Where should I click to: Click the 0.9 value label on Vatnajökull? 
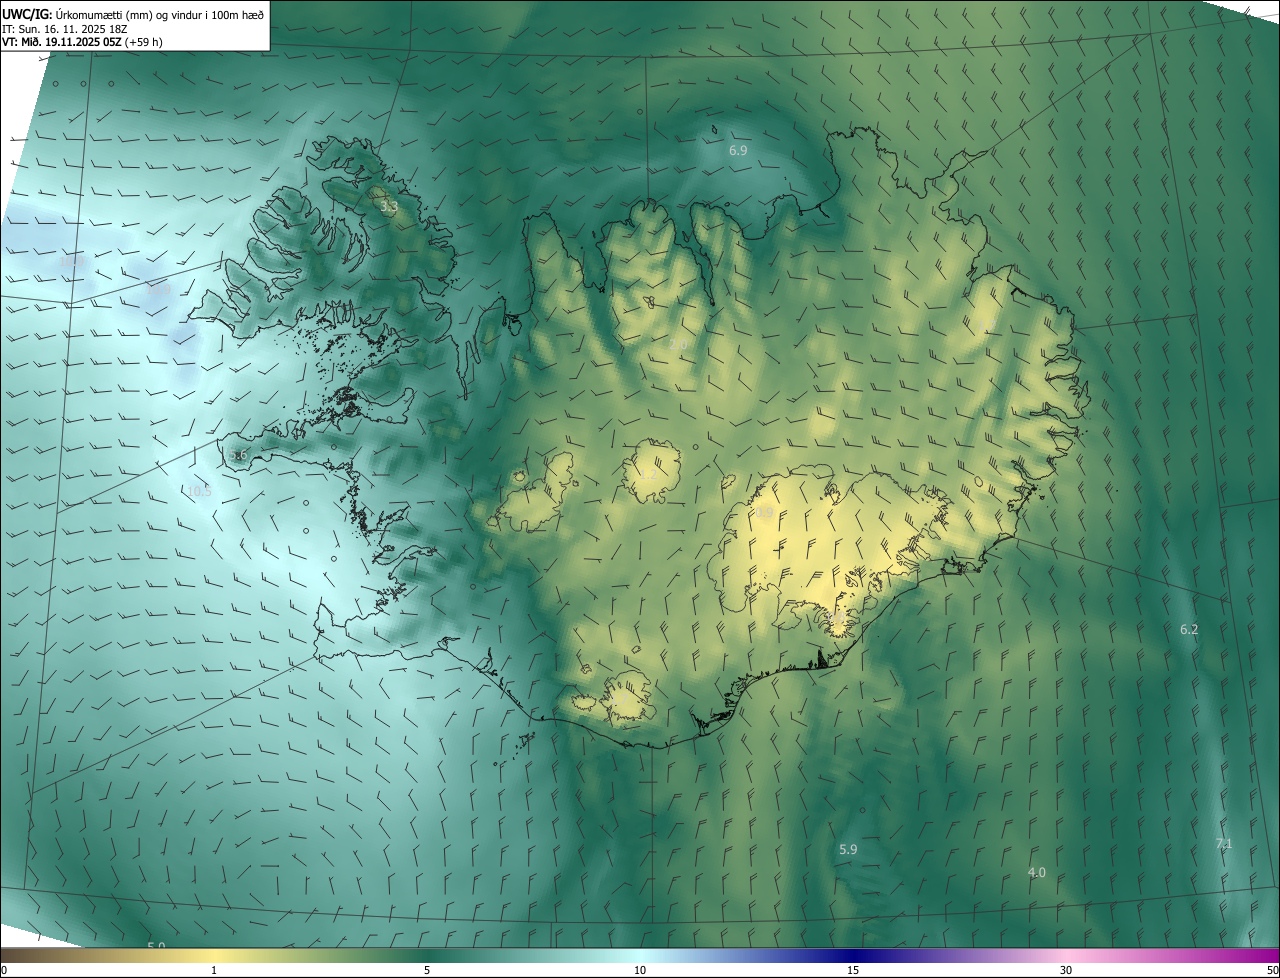765,513
